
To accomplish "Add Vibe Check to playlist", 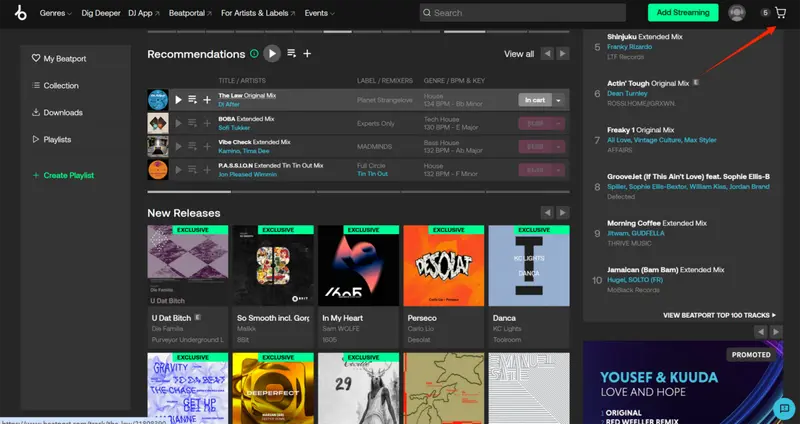I will point(207,146).
